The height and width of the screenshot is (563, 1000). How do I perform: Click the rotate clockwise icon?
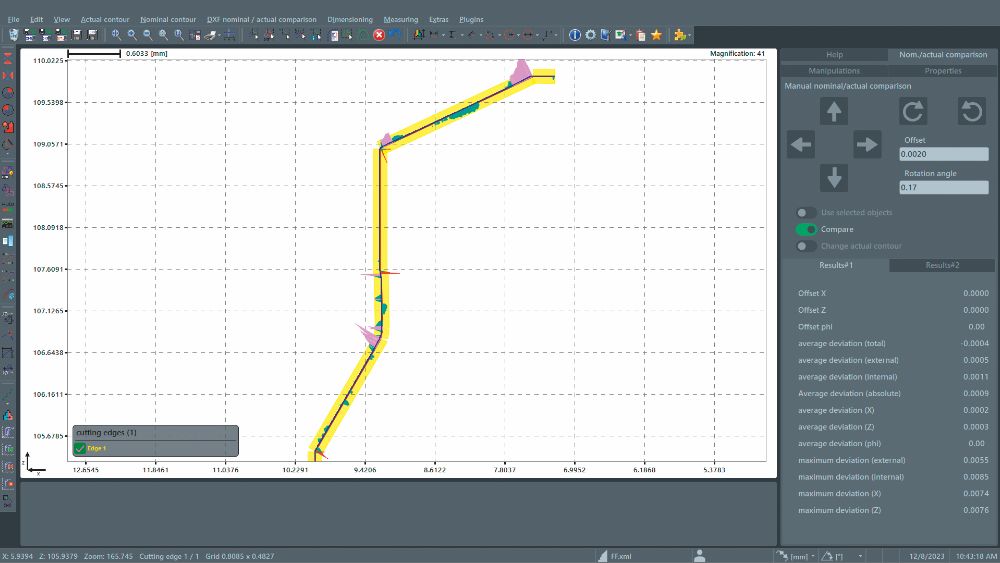coord(913,112)
